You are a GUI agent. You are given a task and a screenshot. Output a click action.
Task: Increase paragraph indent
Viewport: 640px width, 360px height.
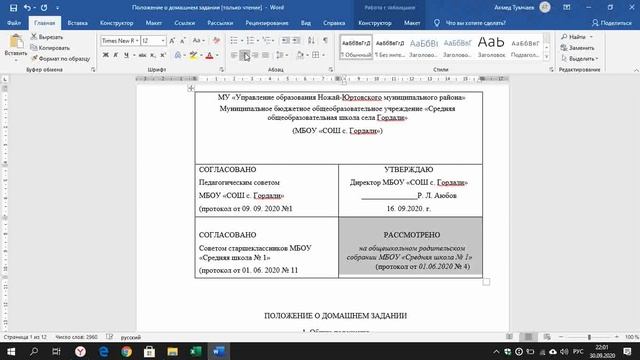point(296,40)
